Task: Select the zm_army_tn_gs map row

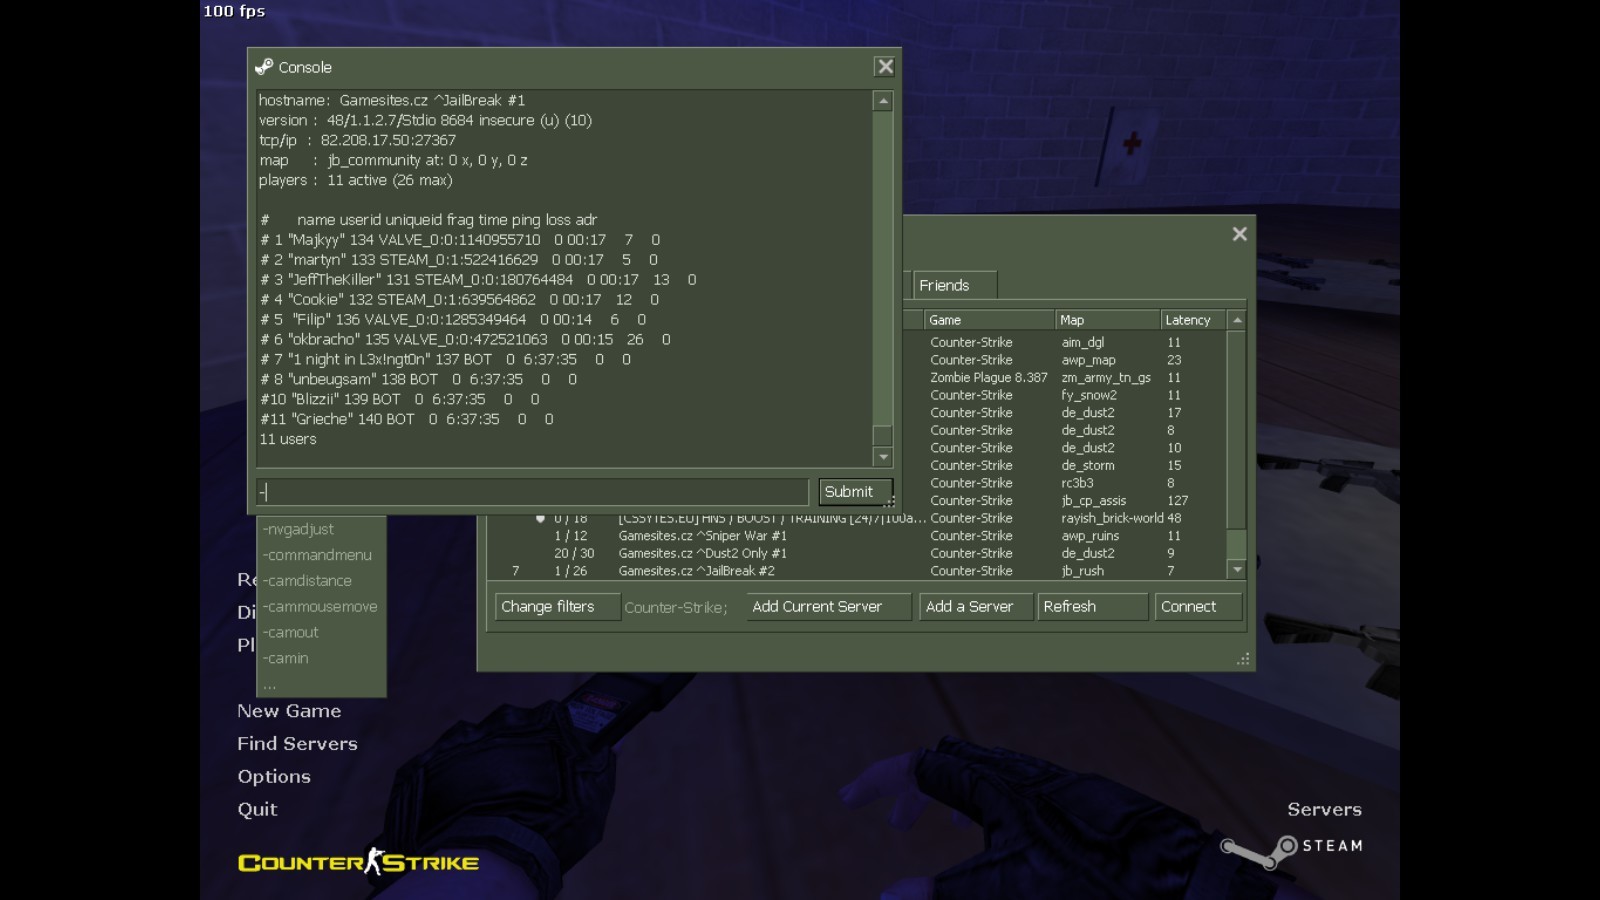Action: click(1065, 378)
